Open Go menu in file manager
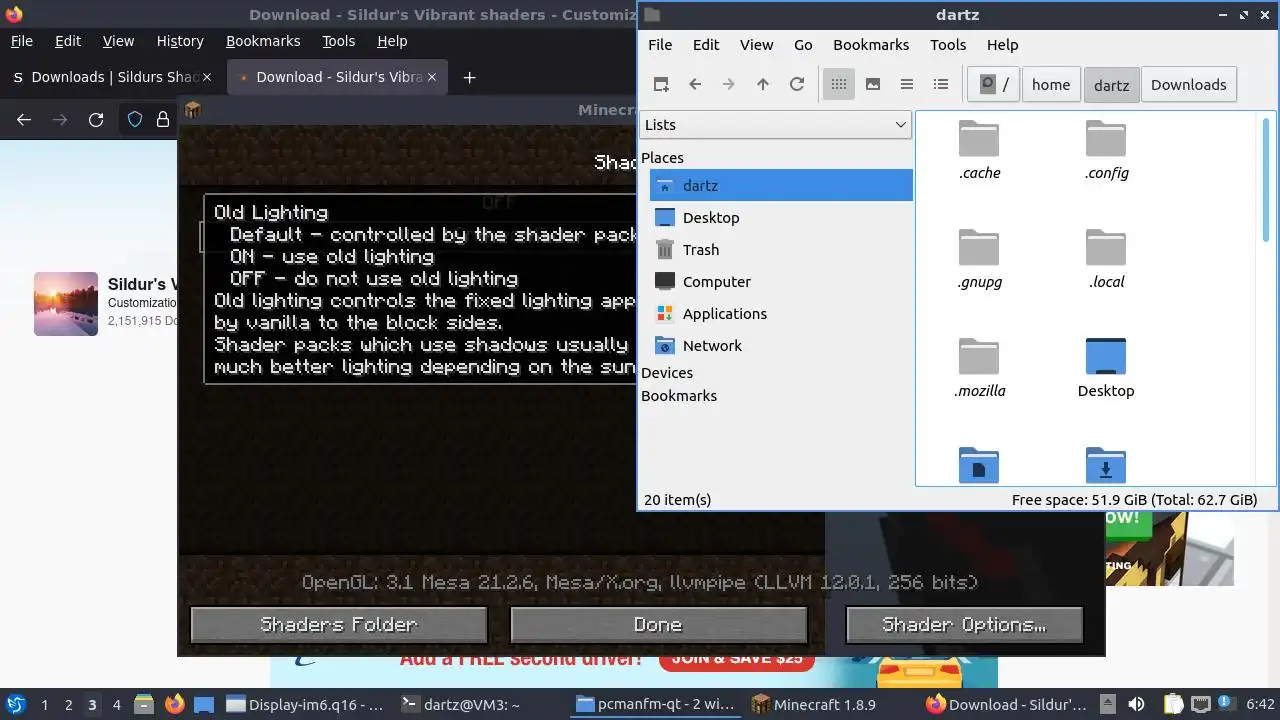 coord(803,45)
